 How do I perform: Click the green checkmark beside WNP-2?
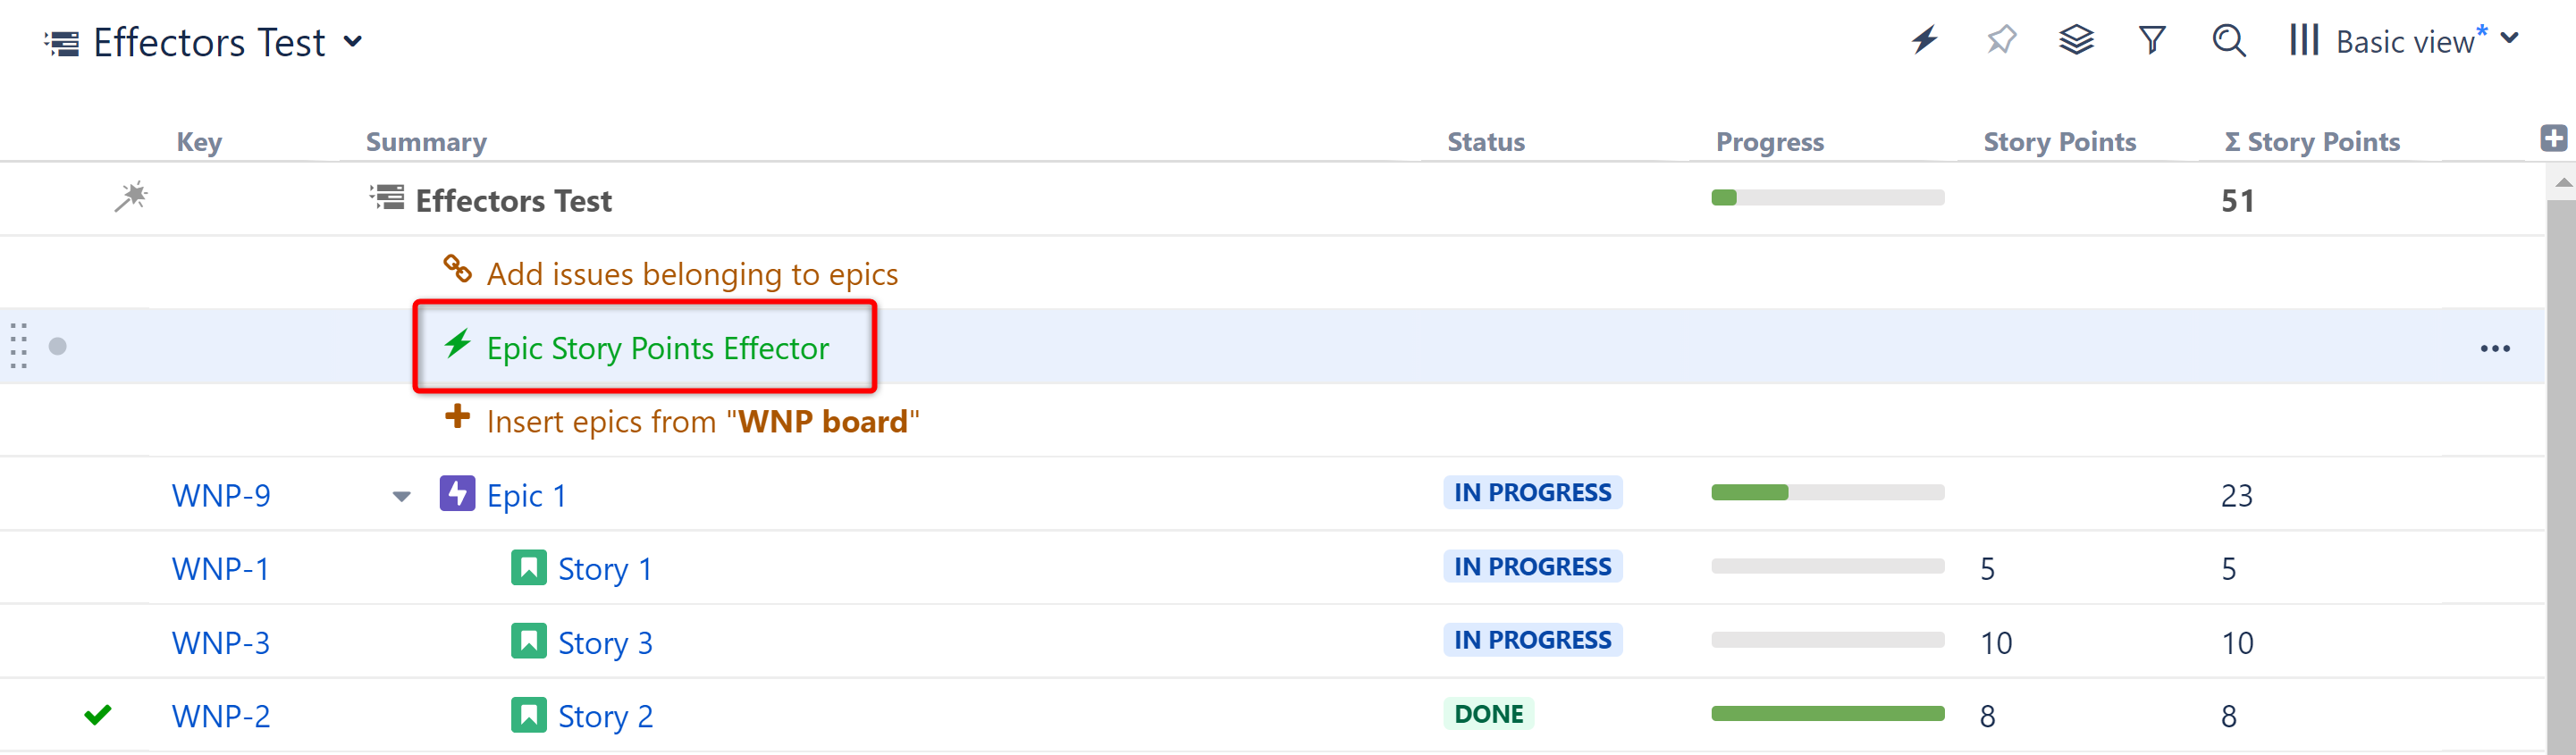point(98,715)
